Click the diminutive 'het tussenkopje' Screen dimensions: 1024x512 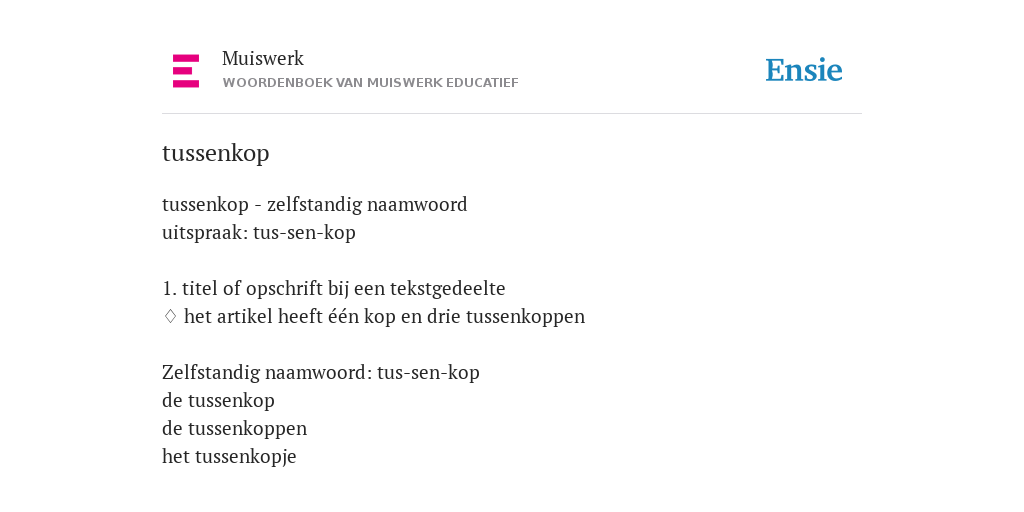coord(229,456)
